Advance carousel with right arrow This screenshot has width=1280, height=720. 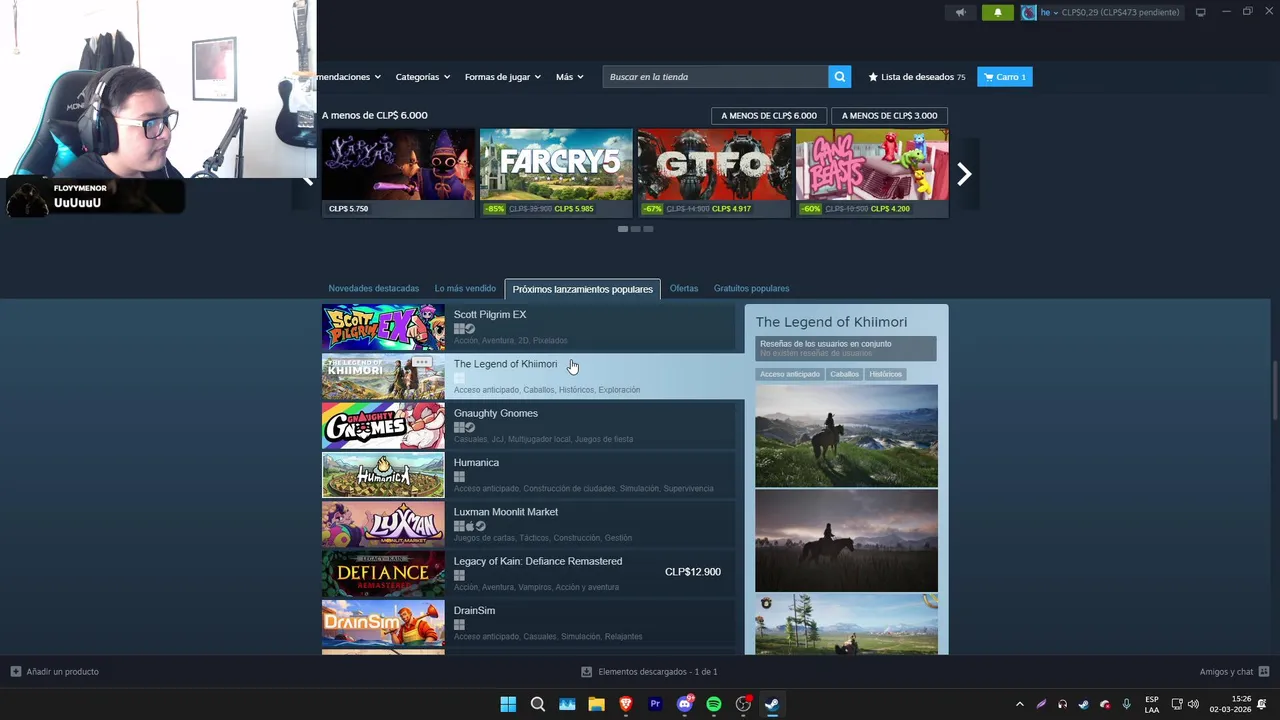[x=964, y=174]
